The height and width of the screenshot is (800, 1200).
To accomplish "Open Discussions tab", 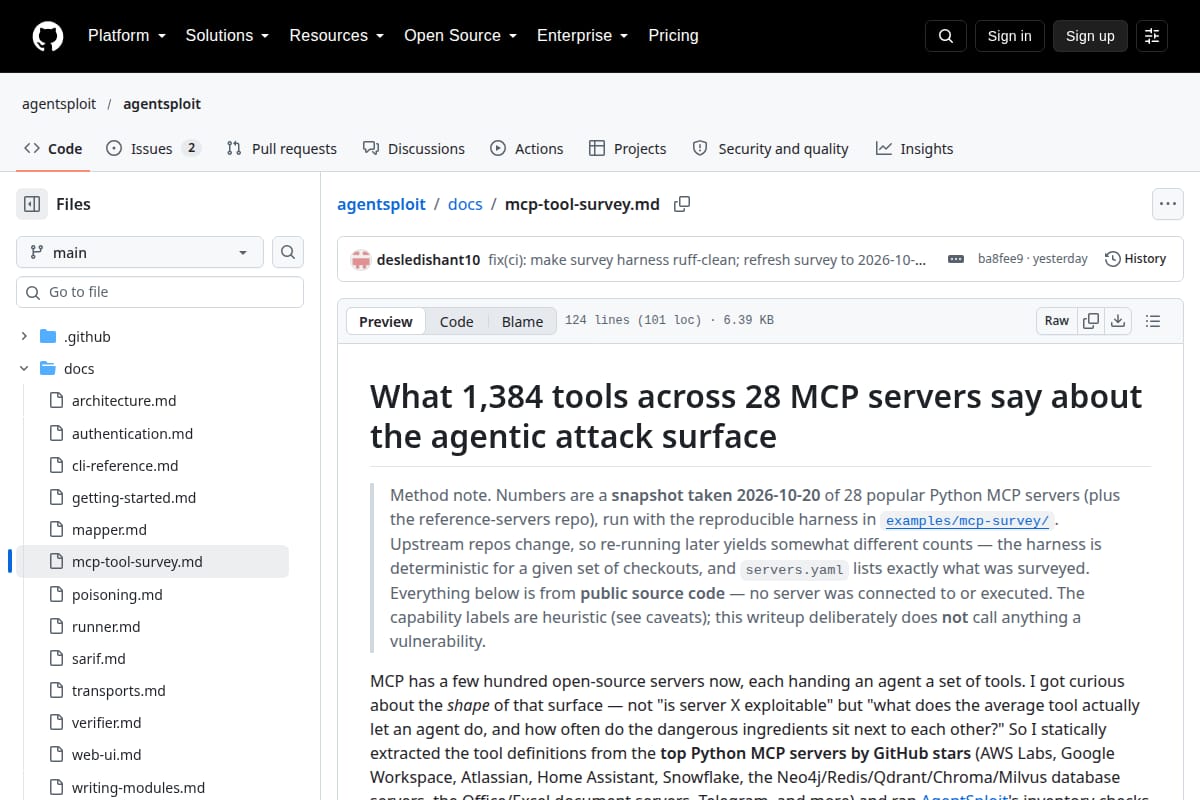I will coord(414,148).
